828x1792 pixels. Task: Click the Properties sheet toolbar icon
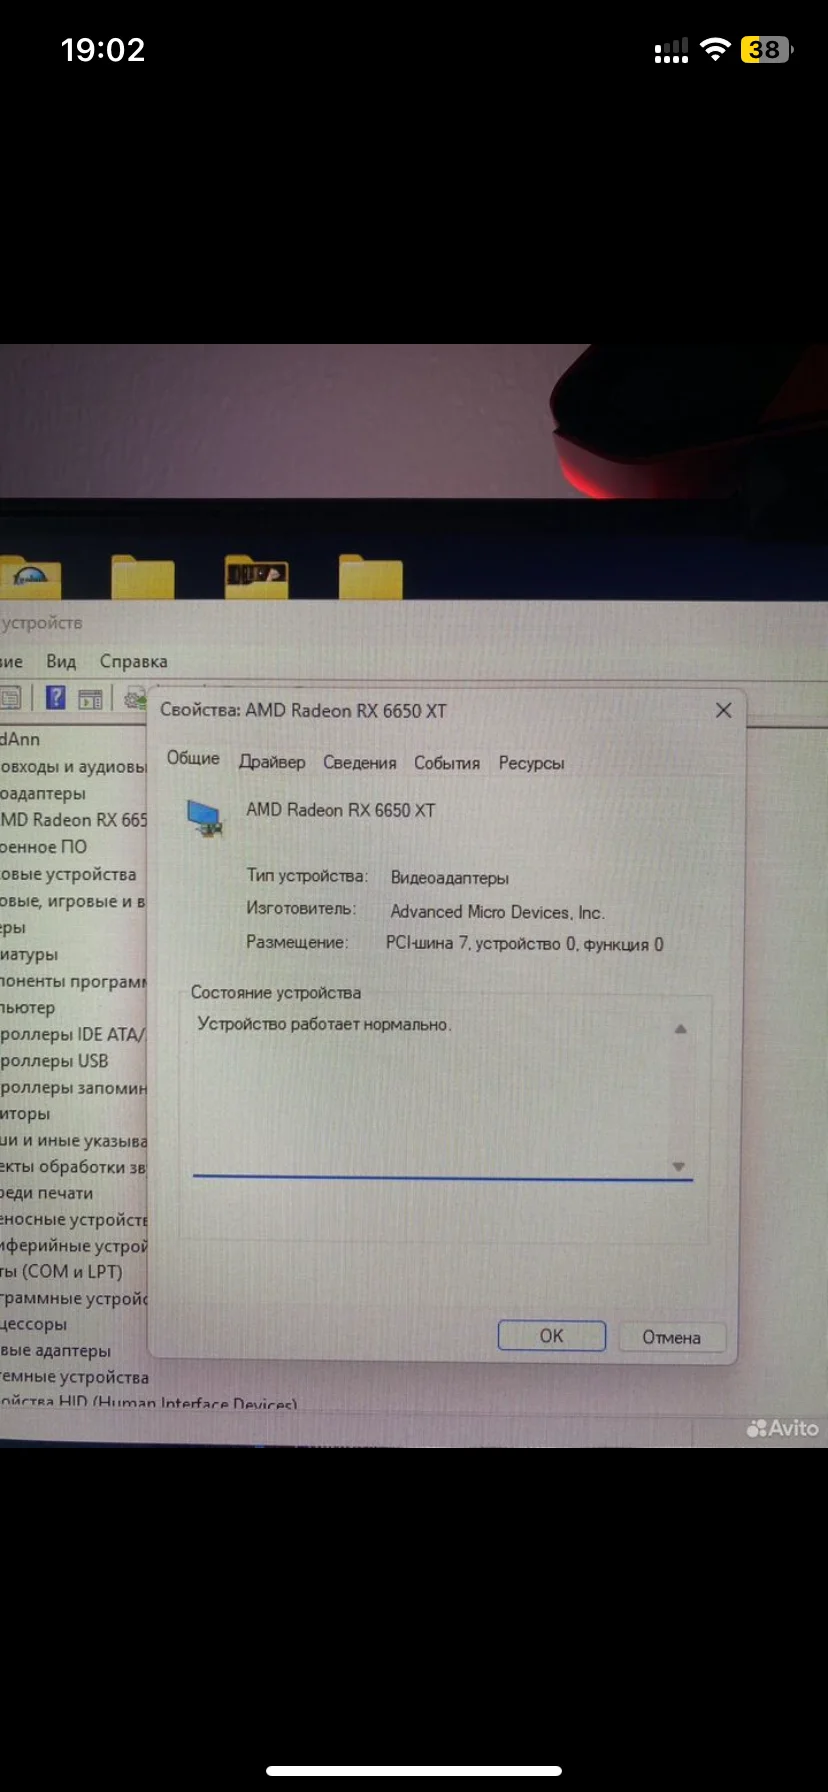[x=11, y=698]
